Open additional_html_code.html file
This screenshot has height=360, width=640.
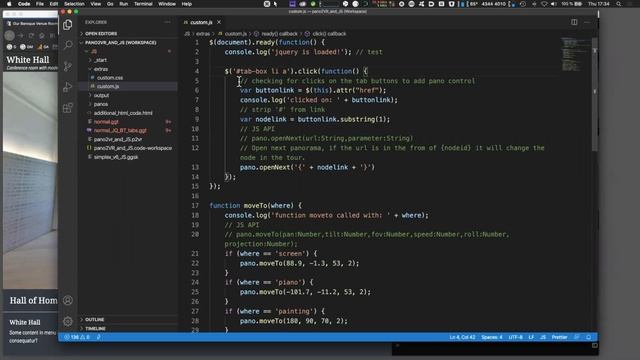[x=123, y=113]
